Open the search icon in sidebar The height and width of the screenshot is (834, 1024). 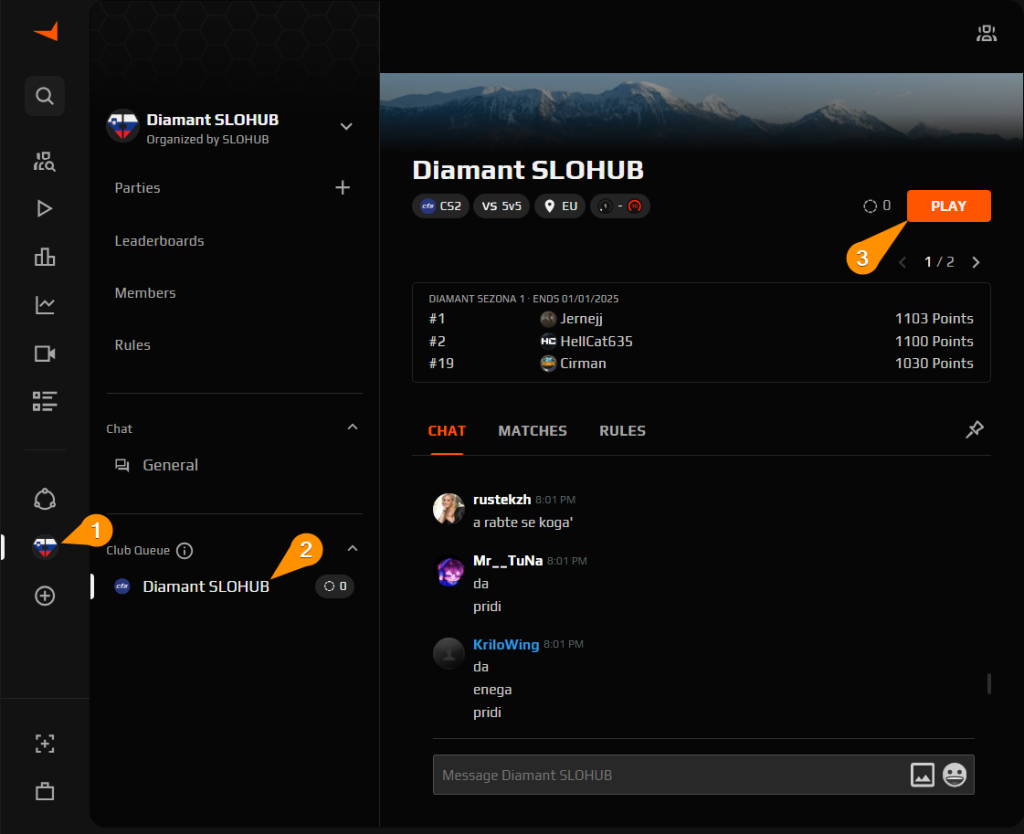pos(44,96)
